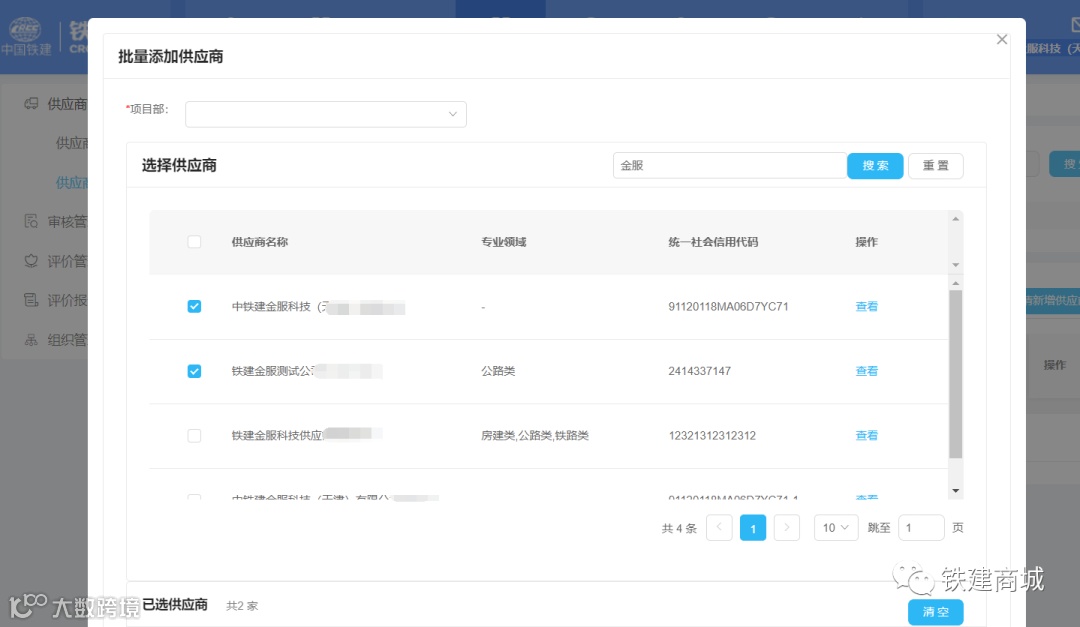
Task: Click the credit code 2414337147
Action: [x=699, y=371]
